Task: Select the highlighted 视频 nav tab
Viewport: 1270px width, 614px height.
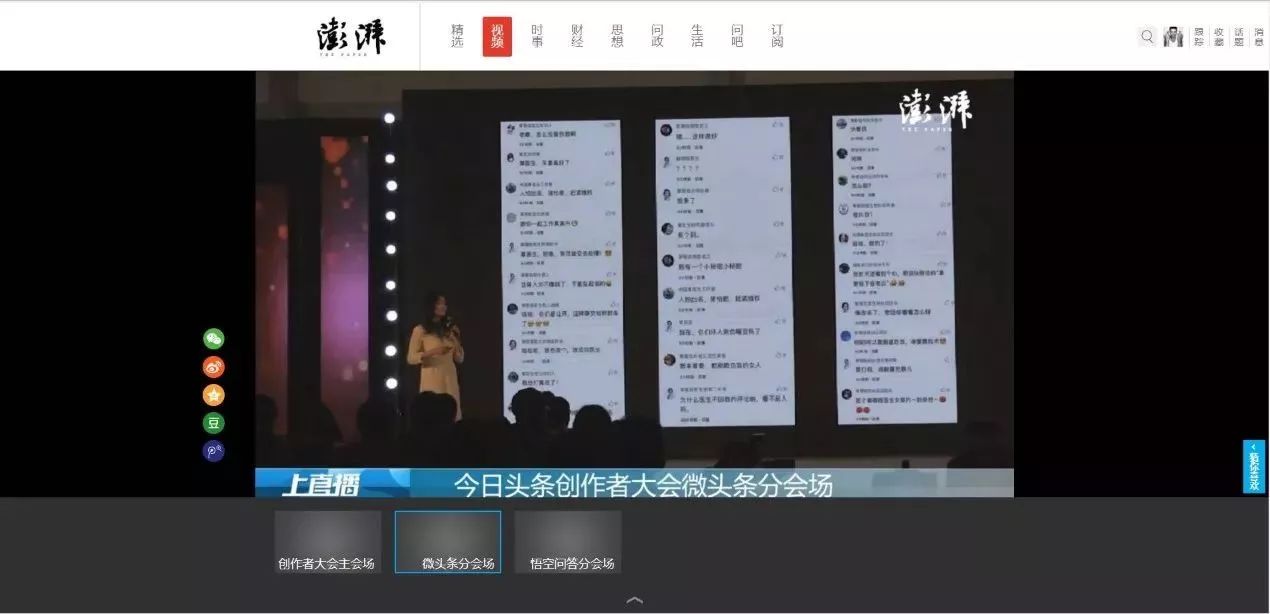Action: tap(497, 37)
